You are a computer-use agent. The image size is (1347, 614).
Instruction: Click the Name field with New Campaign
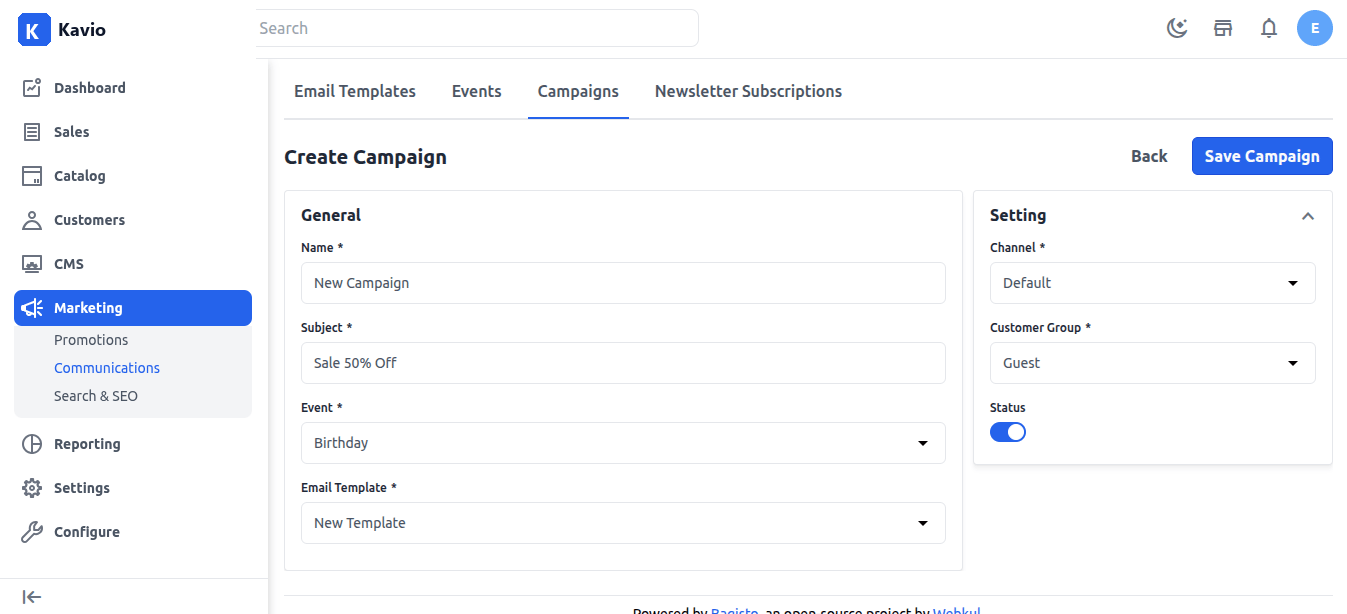click(623, 283)
